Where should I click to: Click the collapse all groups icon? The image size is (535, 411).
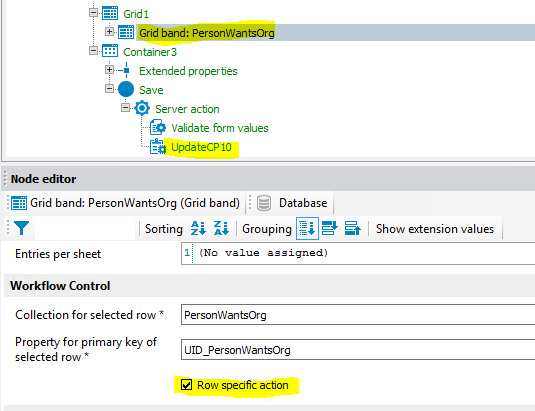(x=352, y=228)
